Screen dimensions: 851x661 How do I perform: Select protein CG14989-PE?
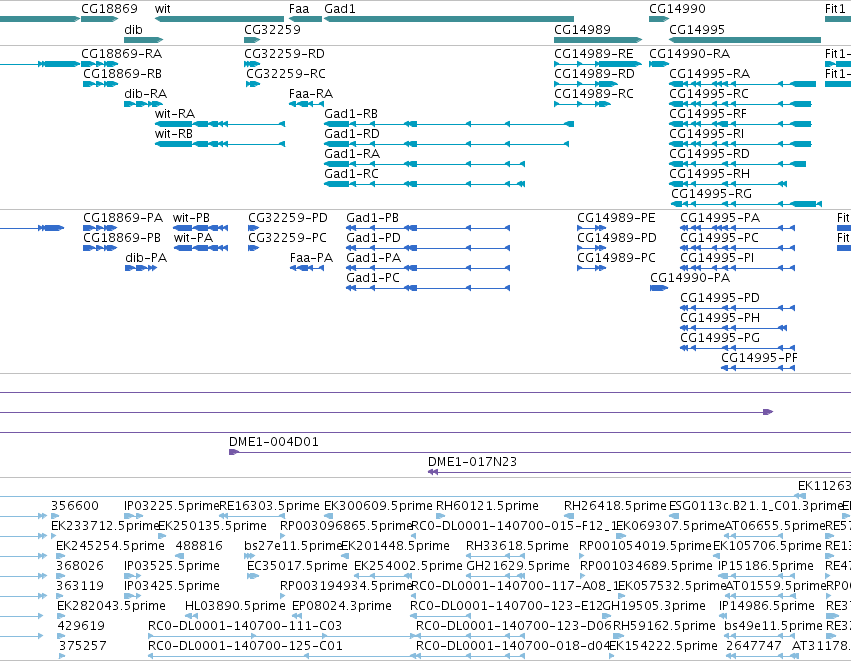point(592,228)
